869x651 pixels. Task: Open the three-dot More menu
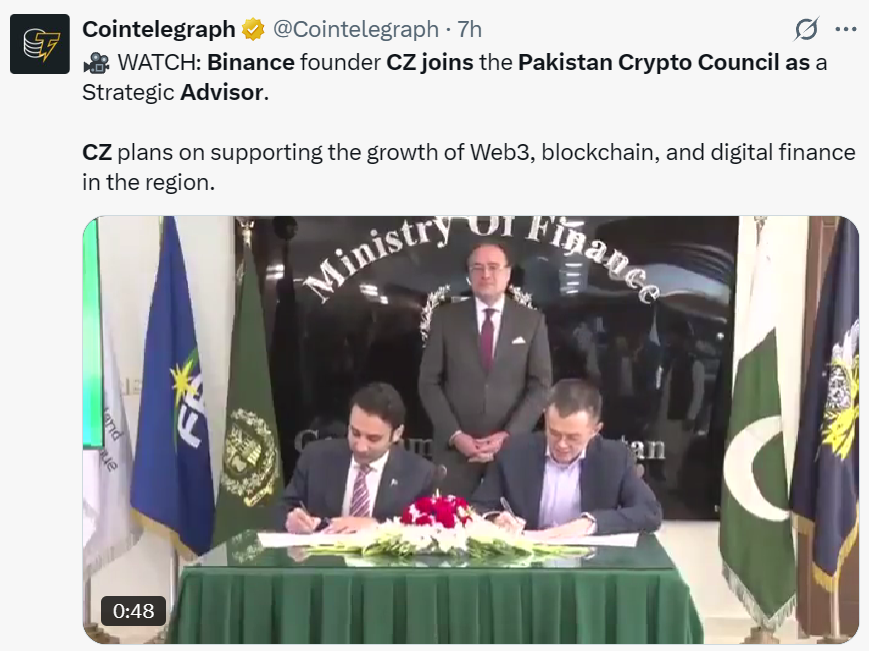point(846,29)
